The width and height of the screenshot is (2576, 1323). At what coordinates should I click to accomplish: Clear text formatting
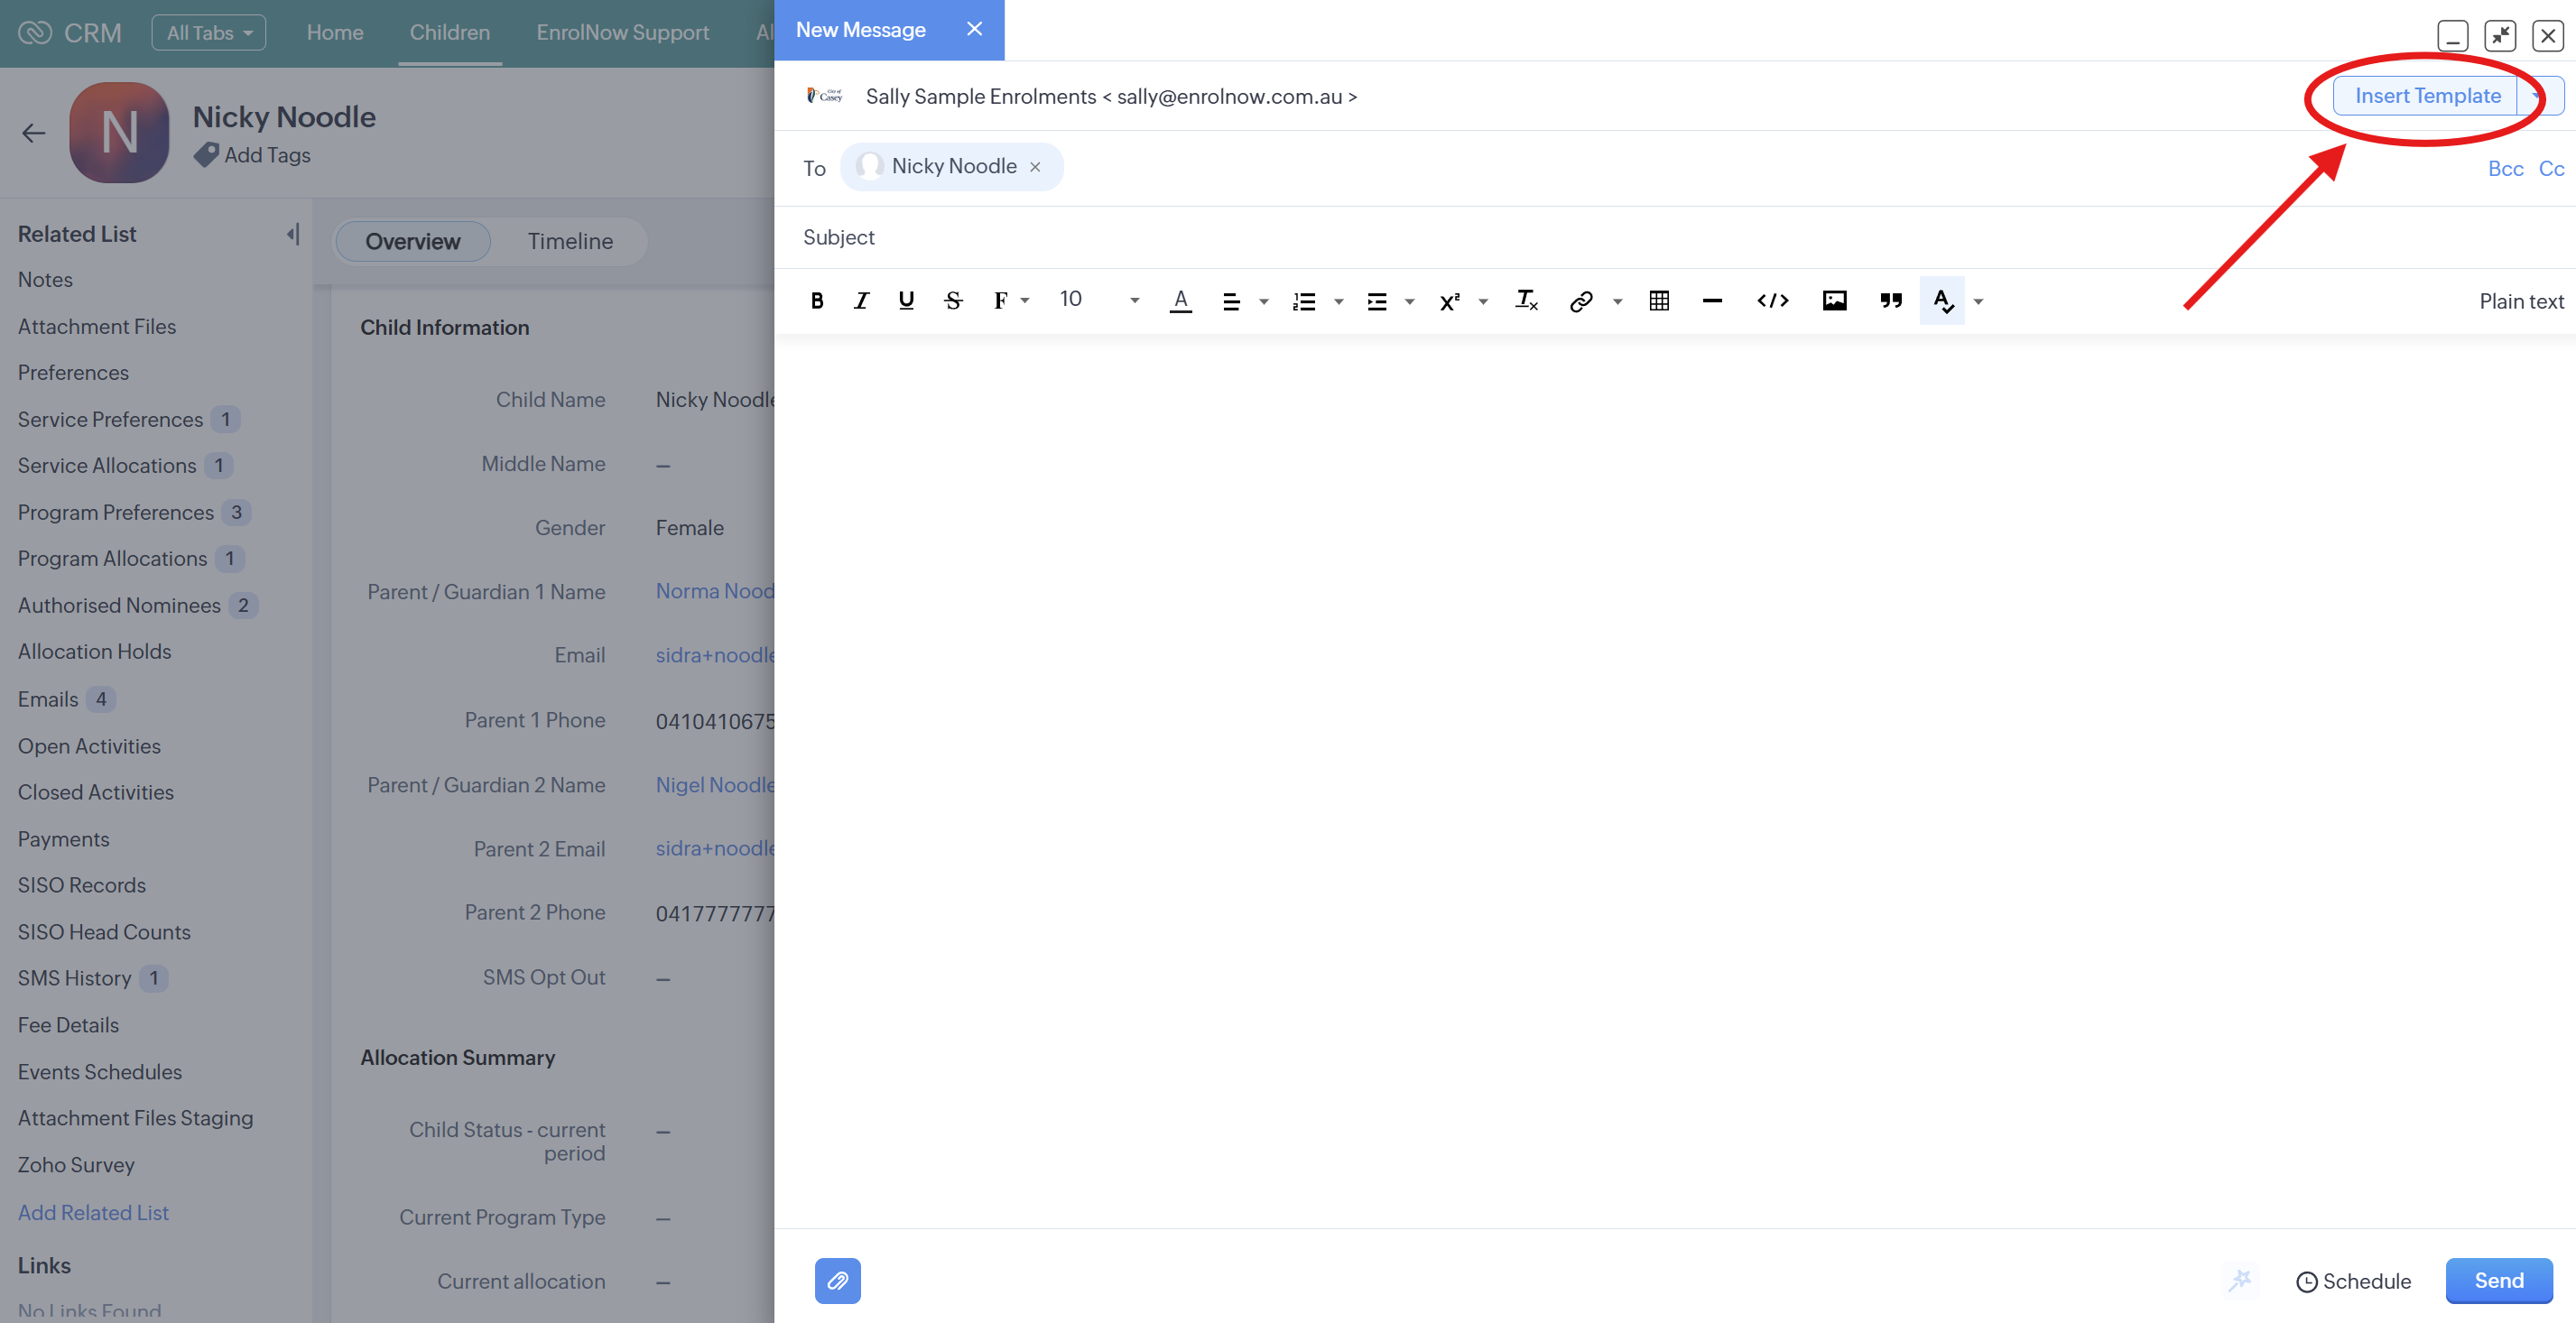1526,300
